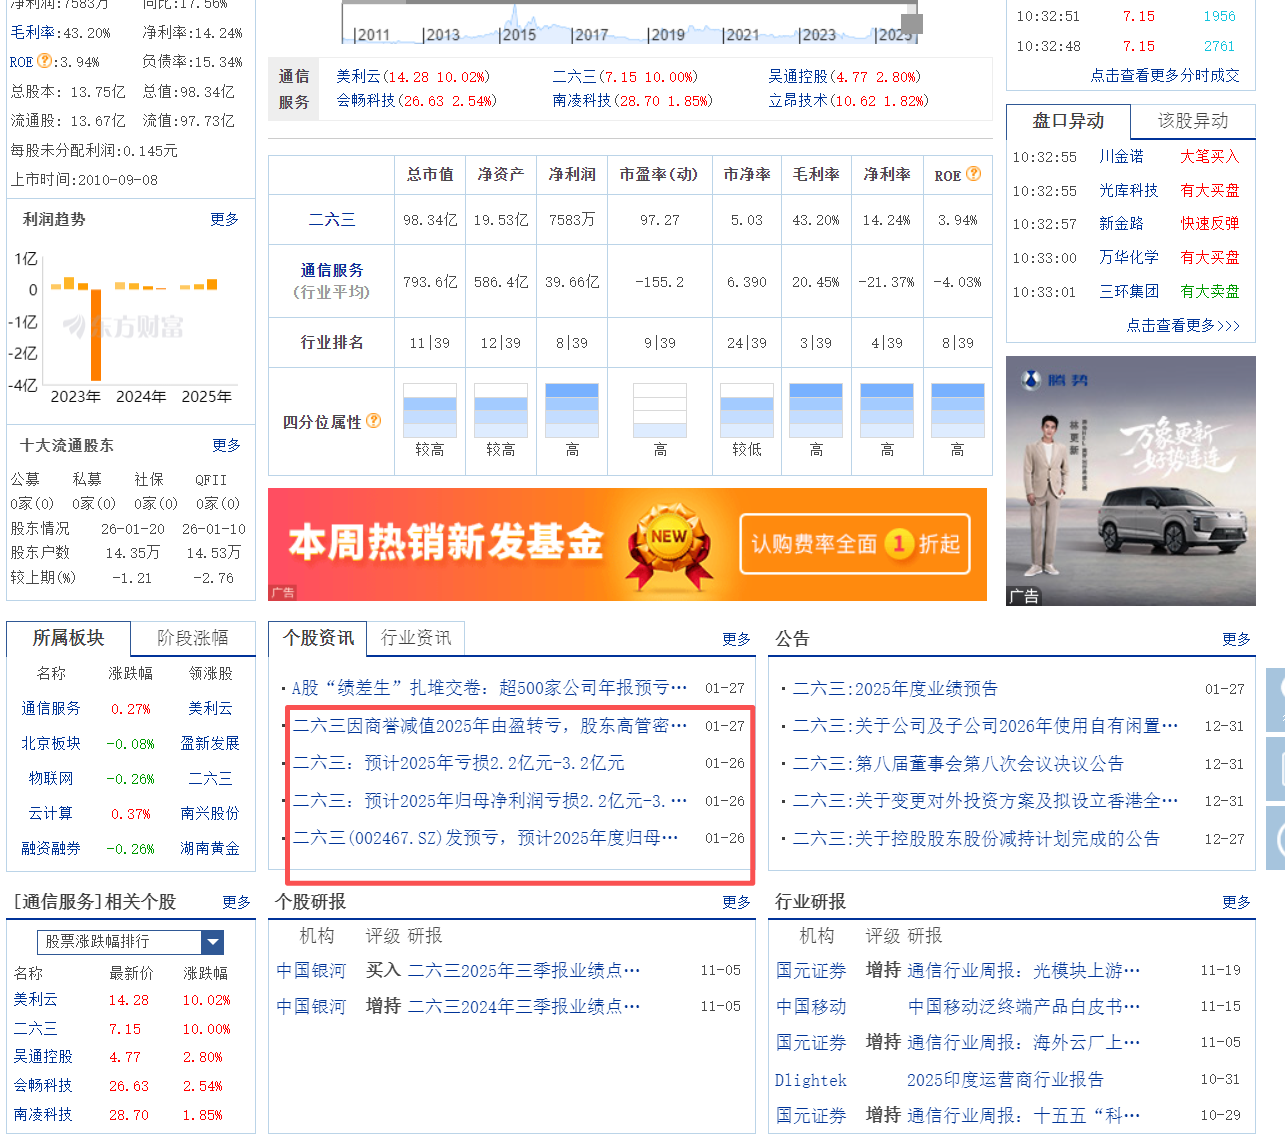Image resolution: width=1285 pixels, height=1146 pixels.
Task: Open 万华化学 in 盘口异动 list
Action: [x=1129, y=258]
